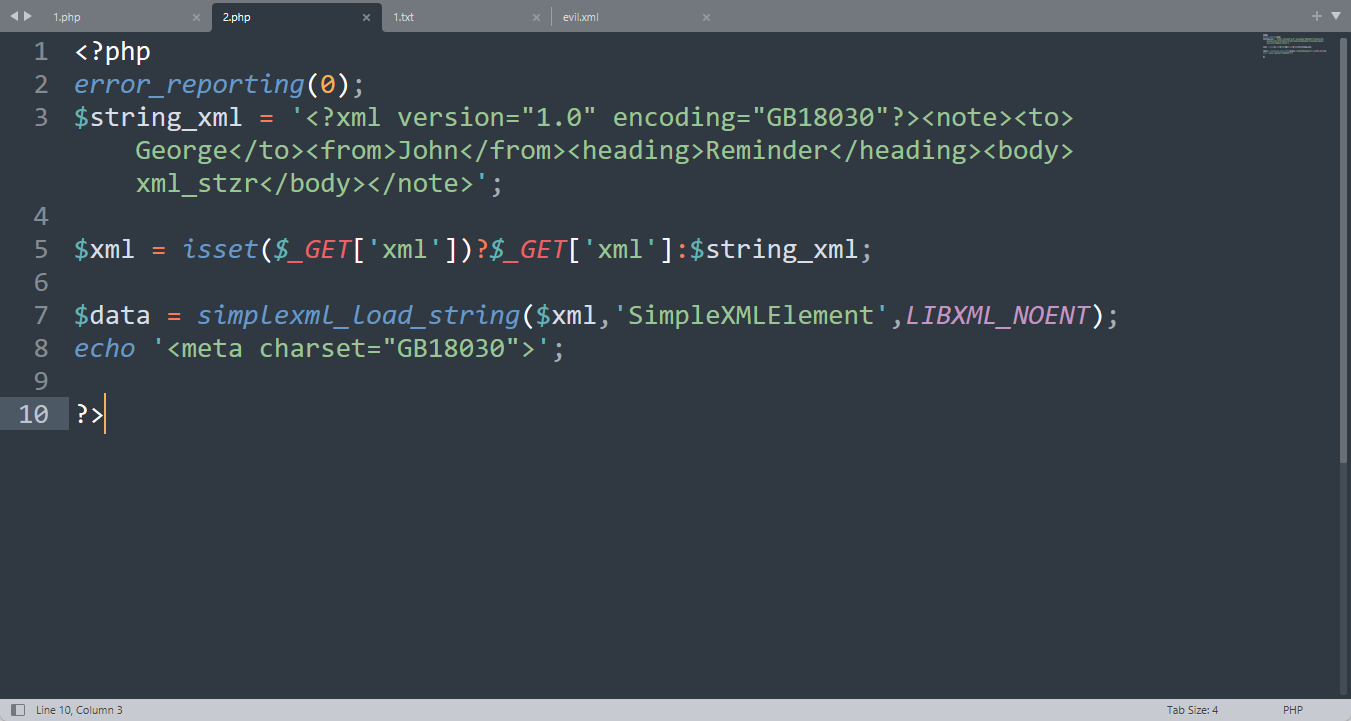Click the Line 10, Column 3 indicator
1351x721 pixels.
pos(79,710)
